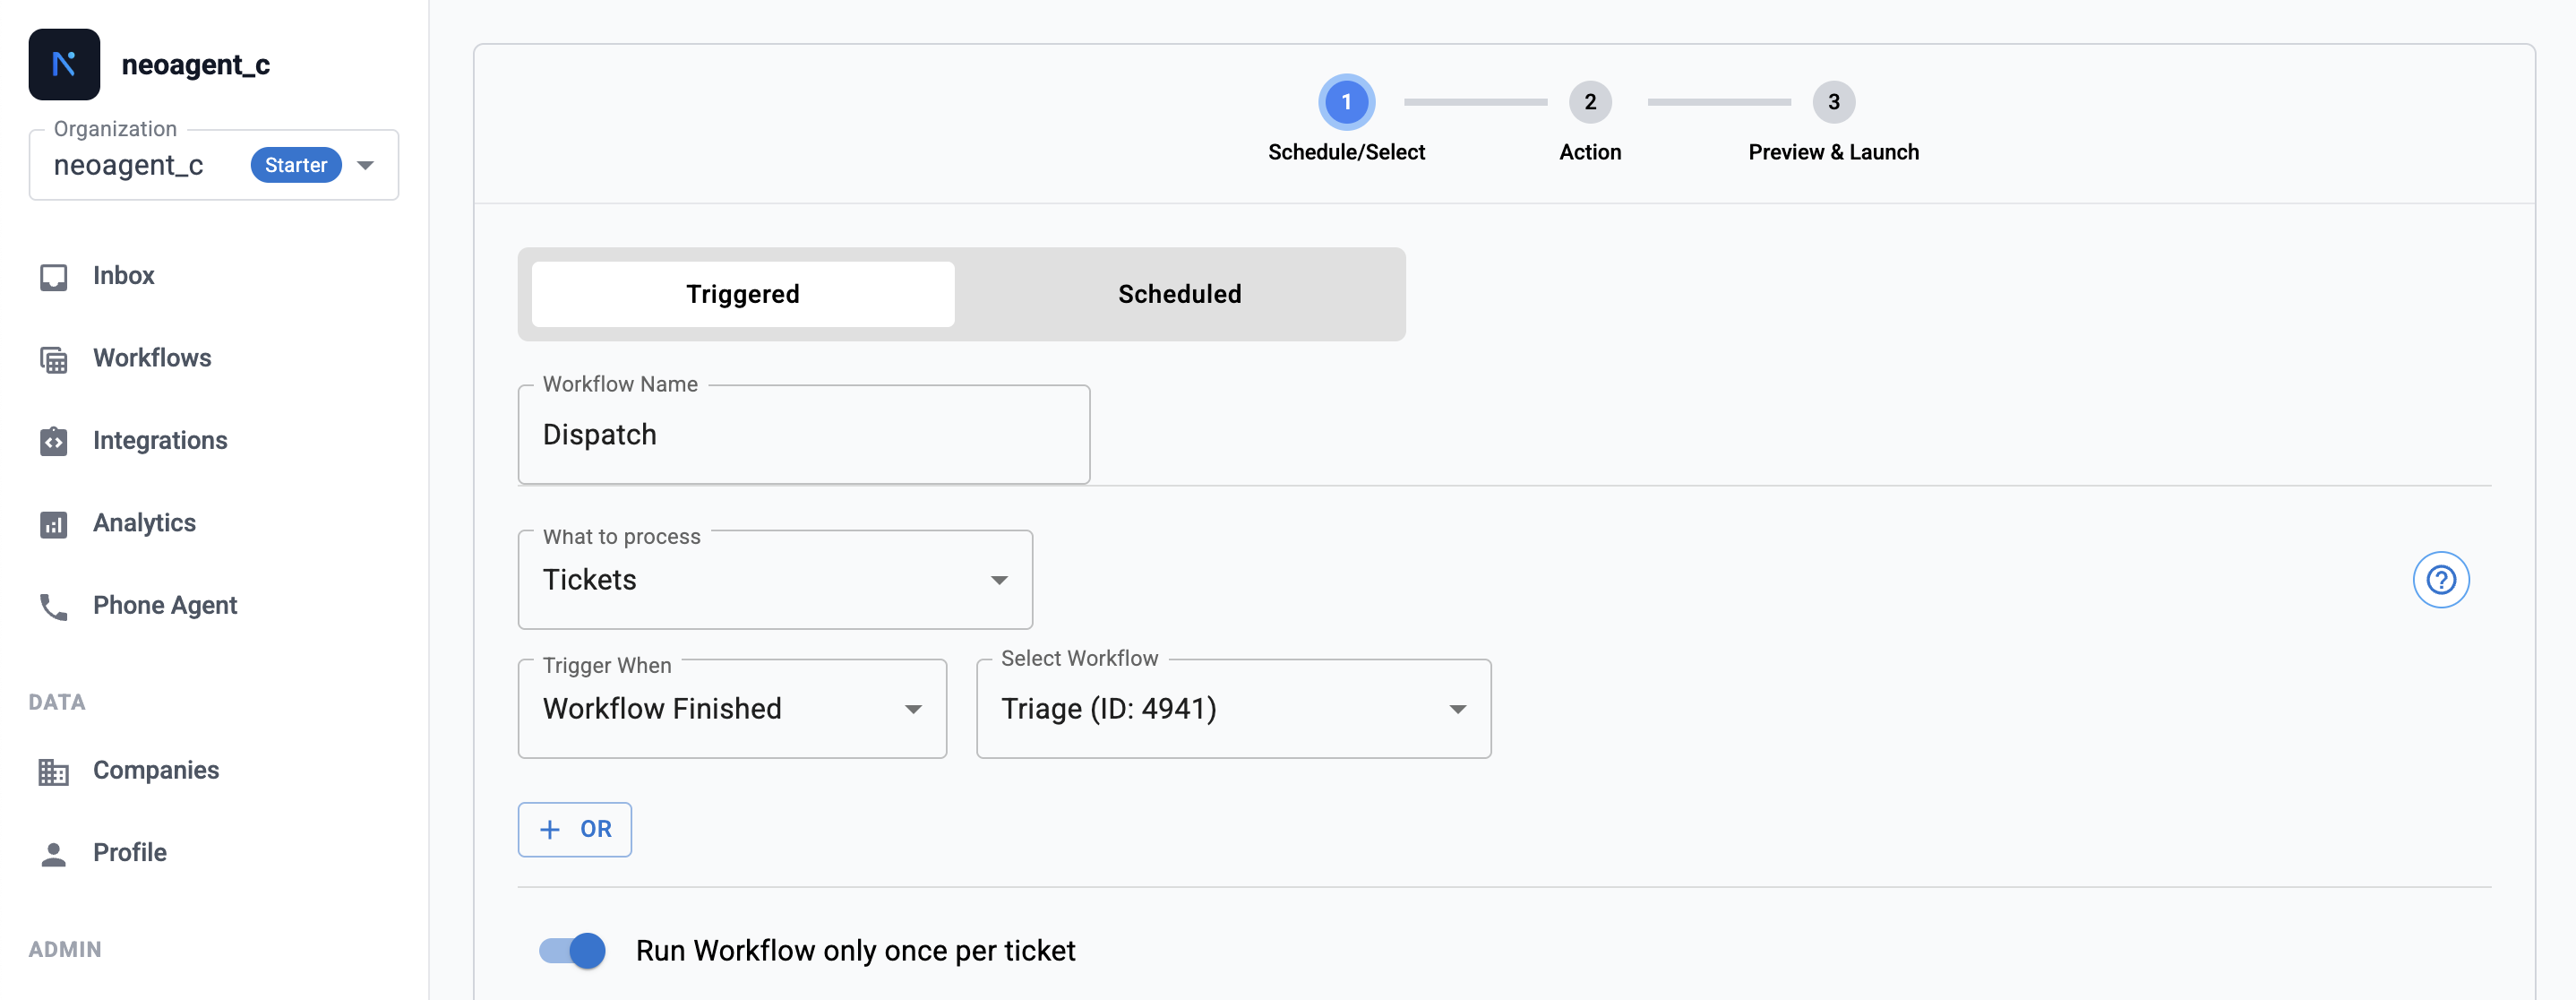
Task: Go to step 2 Action
Action: tap(1589, 102)
